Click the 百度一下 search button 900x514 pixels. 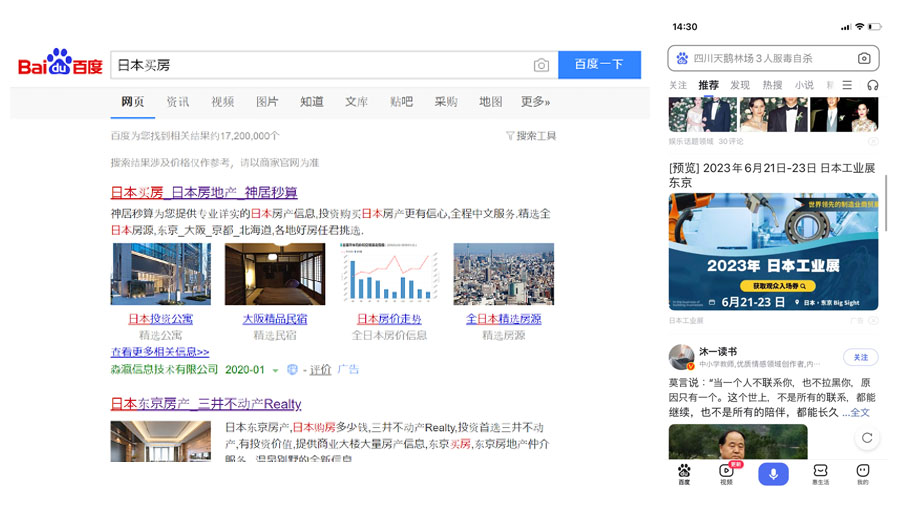click(x=599, y=64)
